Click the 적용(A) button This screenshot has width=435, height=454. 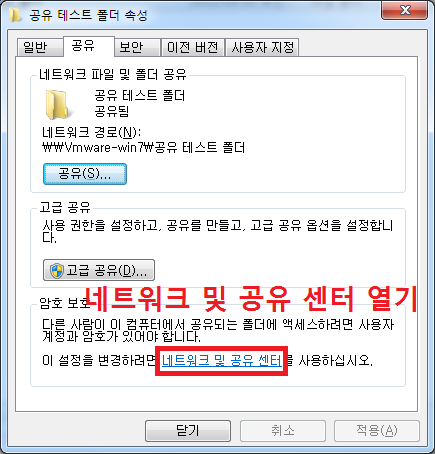[x=377, y=431]
